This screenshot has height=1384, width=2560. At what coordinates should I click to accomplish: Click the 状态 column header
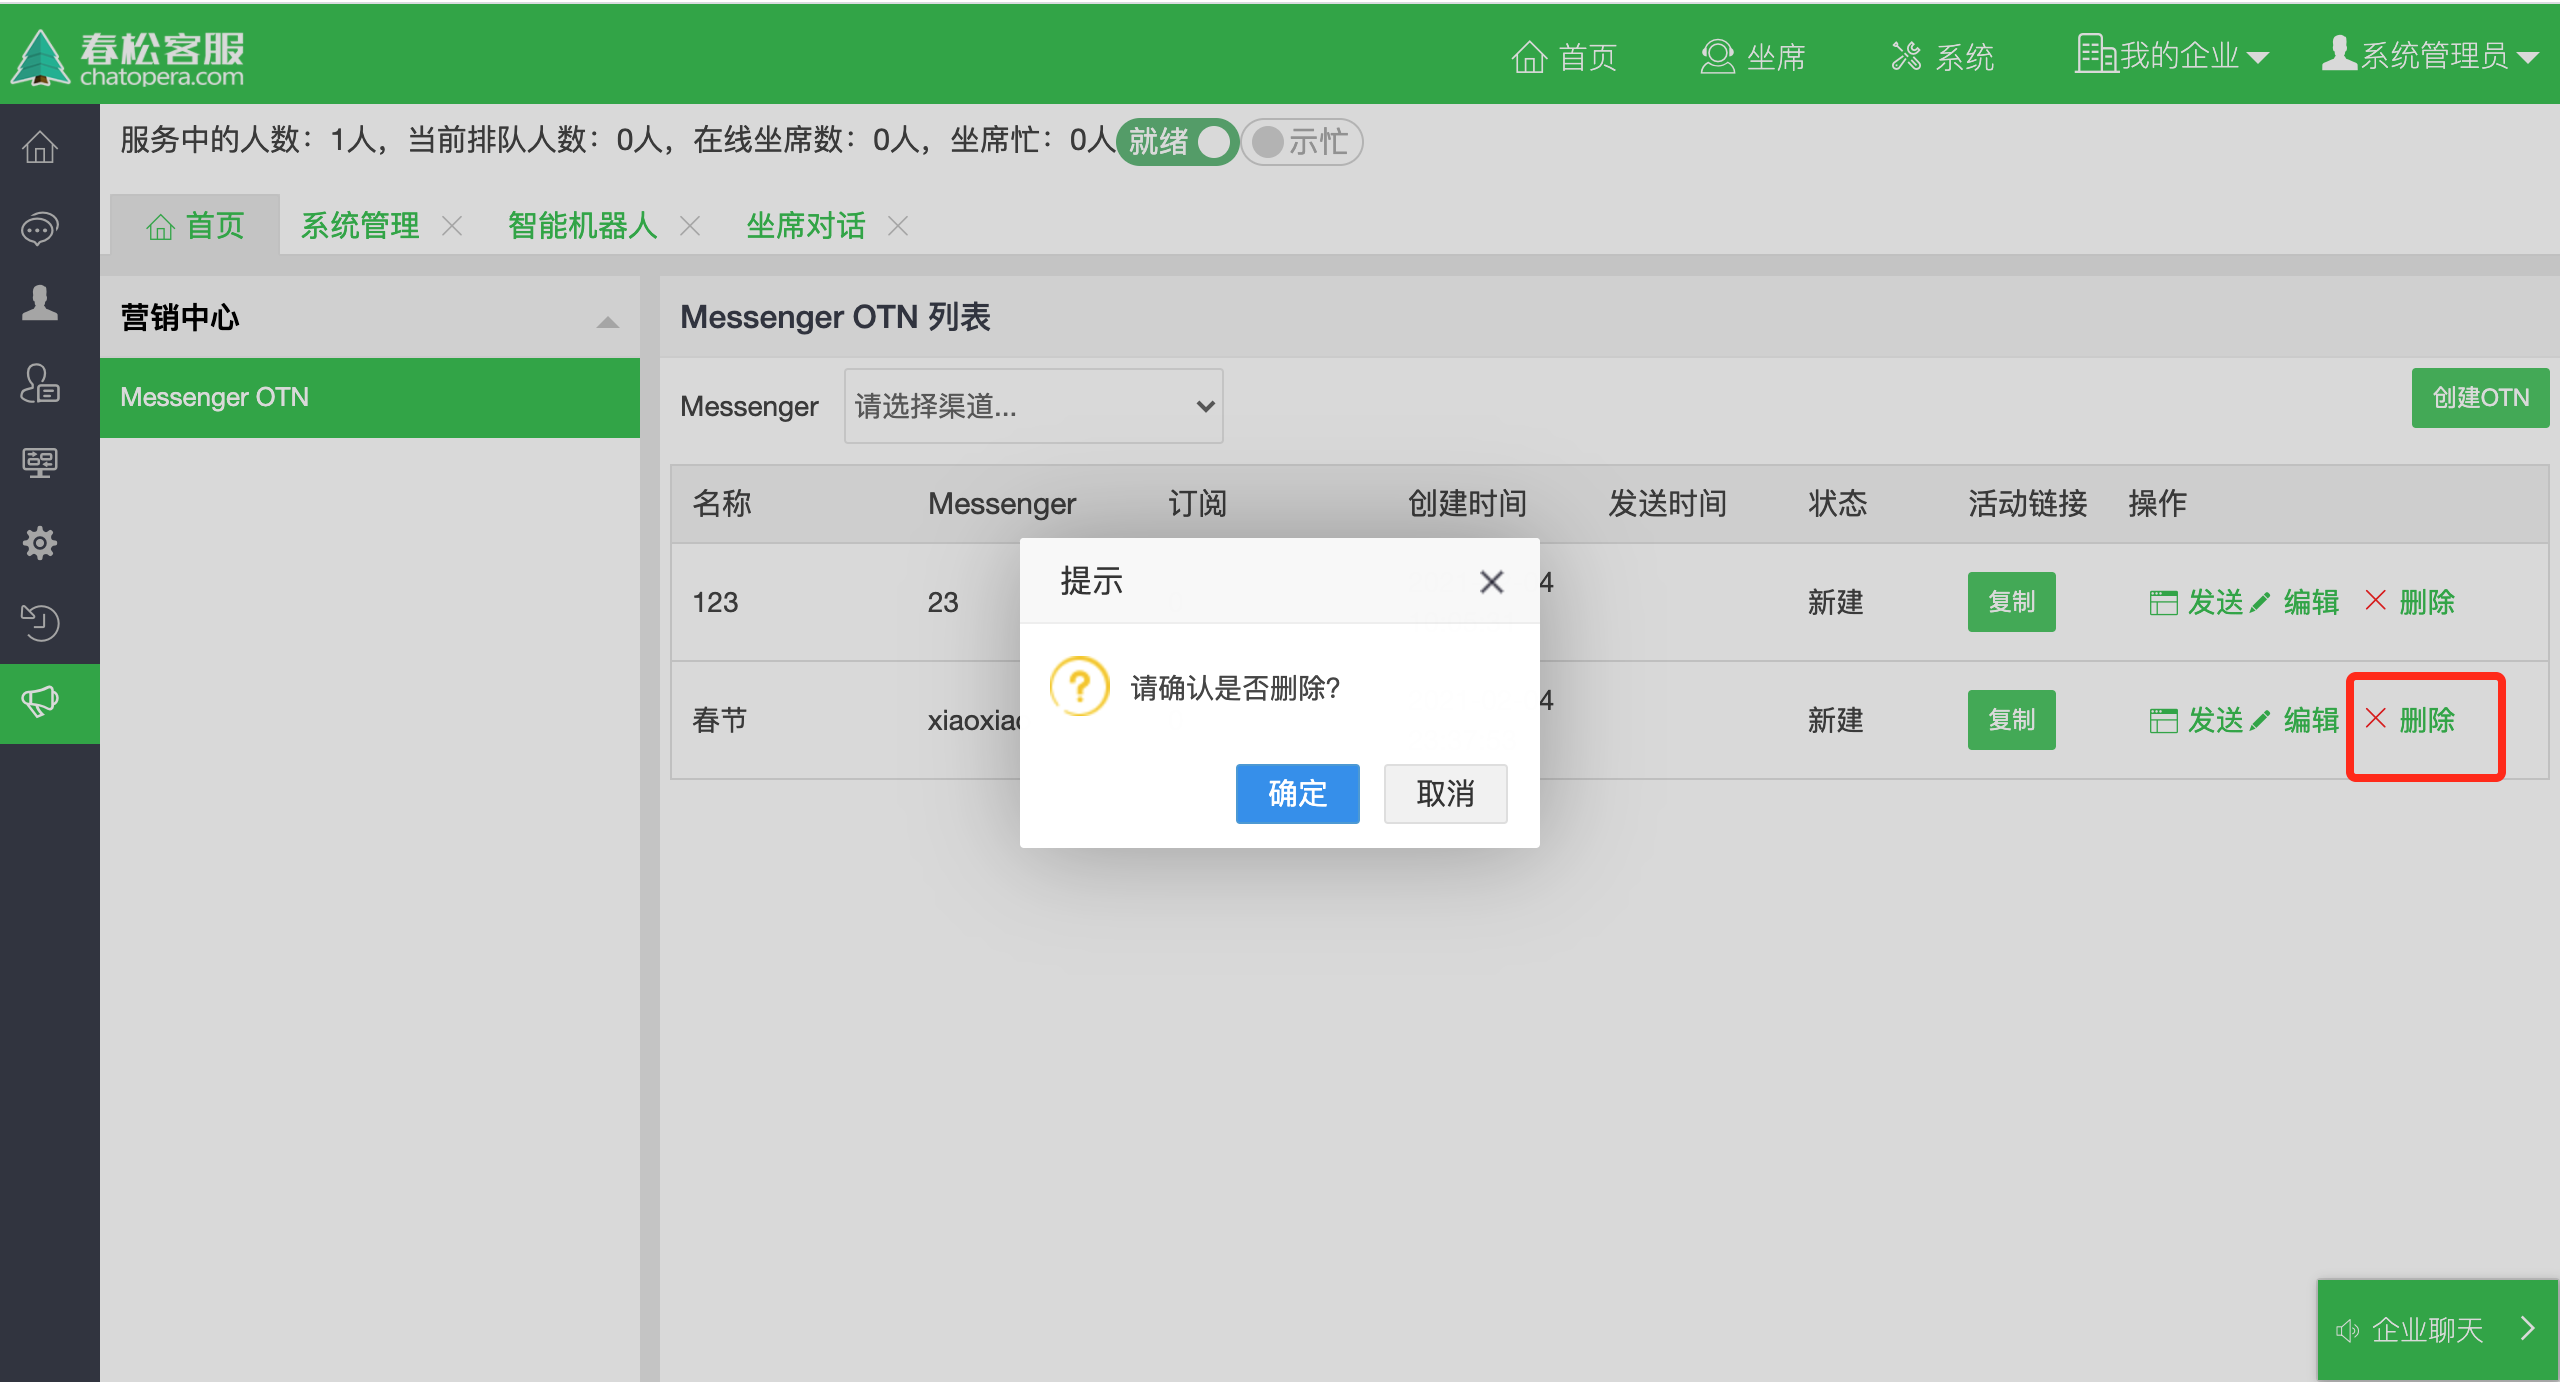pos(1837,503)
